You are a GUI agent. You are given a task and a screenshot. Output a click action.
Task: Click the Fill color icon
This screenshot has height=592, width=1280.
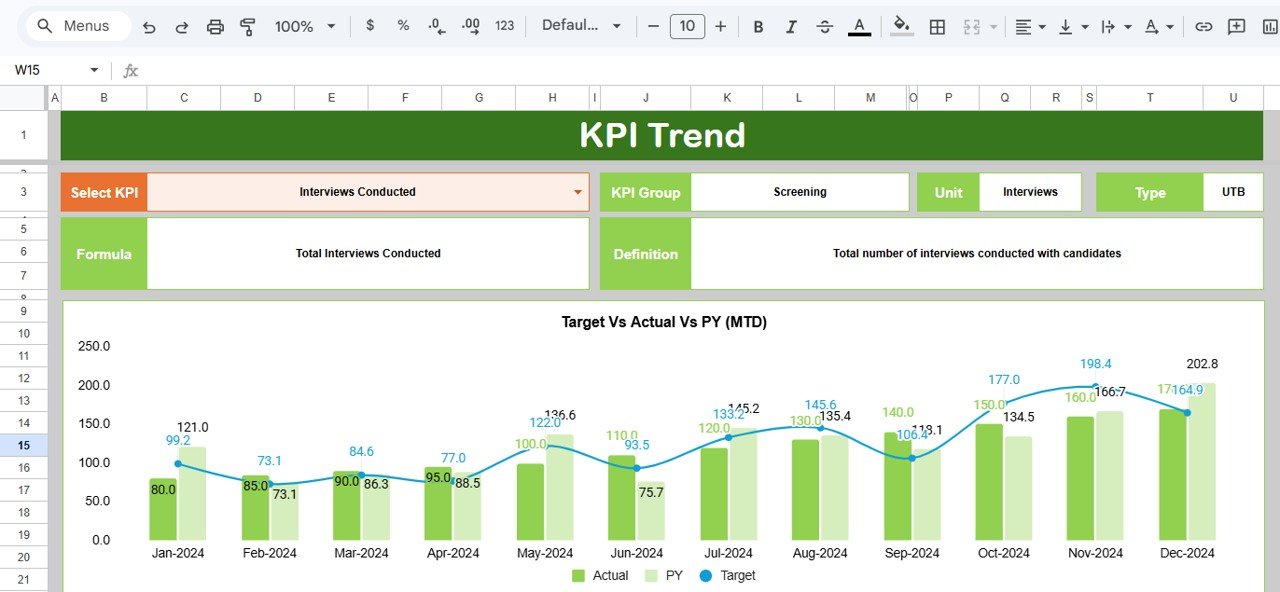point(898,26)
